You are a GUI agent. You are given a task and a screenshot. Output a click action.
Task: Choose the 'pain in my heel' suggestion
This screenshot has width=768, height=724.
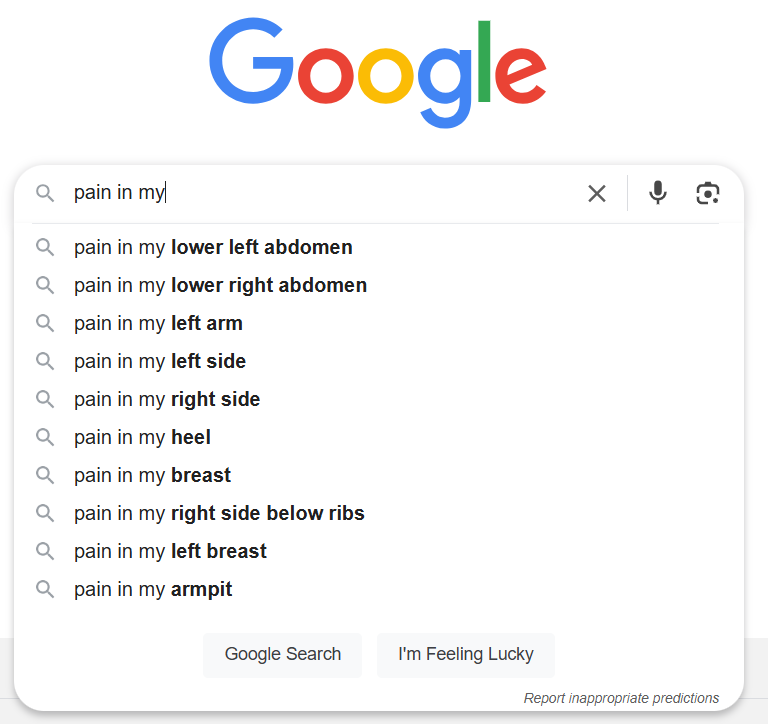point(142,437)
